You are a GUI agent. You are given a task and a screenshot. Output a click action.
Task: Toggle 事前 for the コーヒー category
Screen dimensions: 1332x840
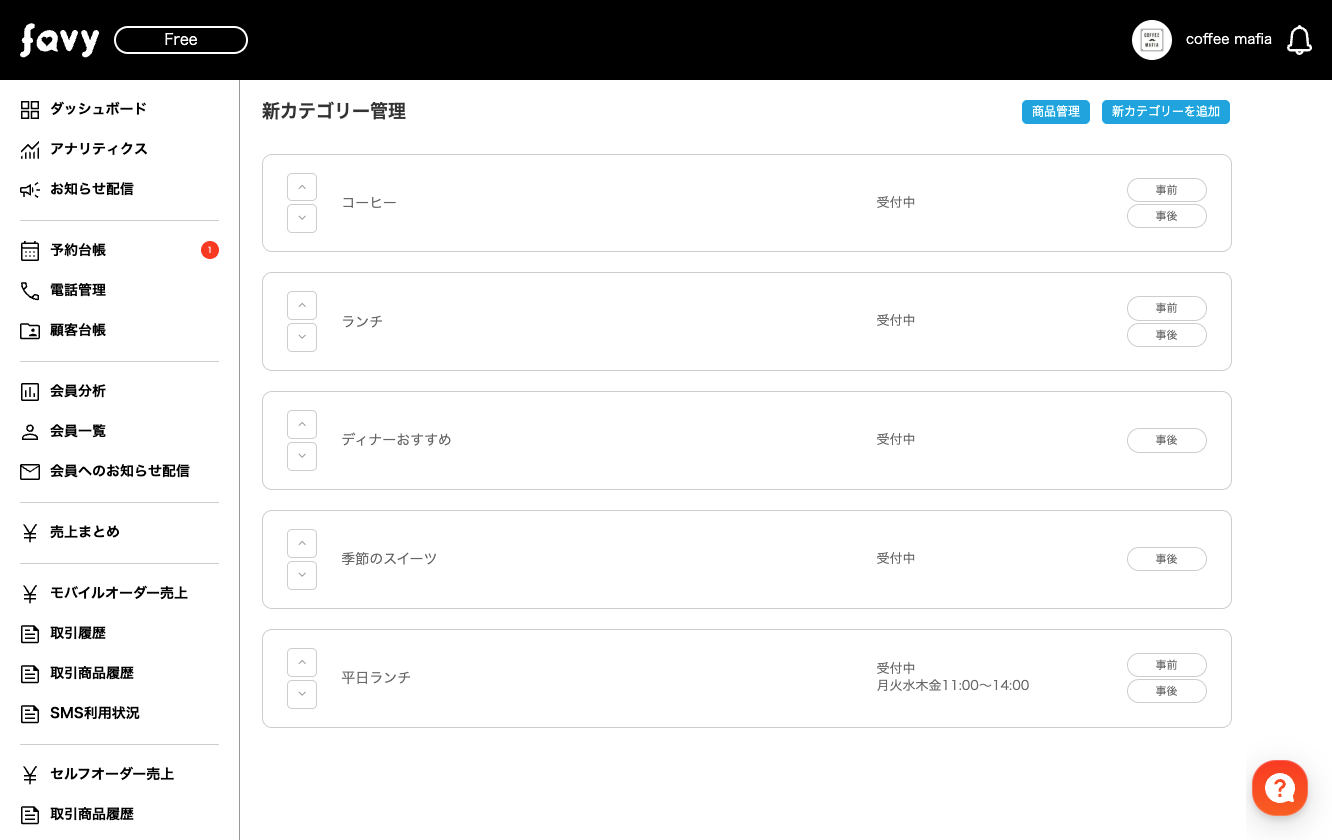1166,190
